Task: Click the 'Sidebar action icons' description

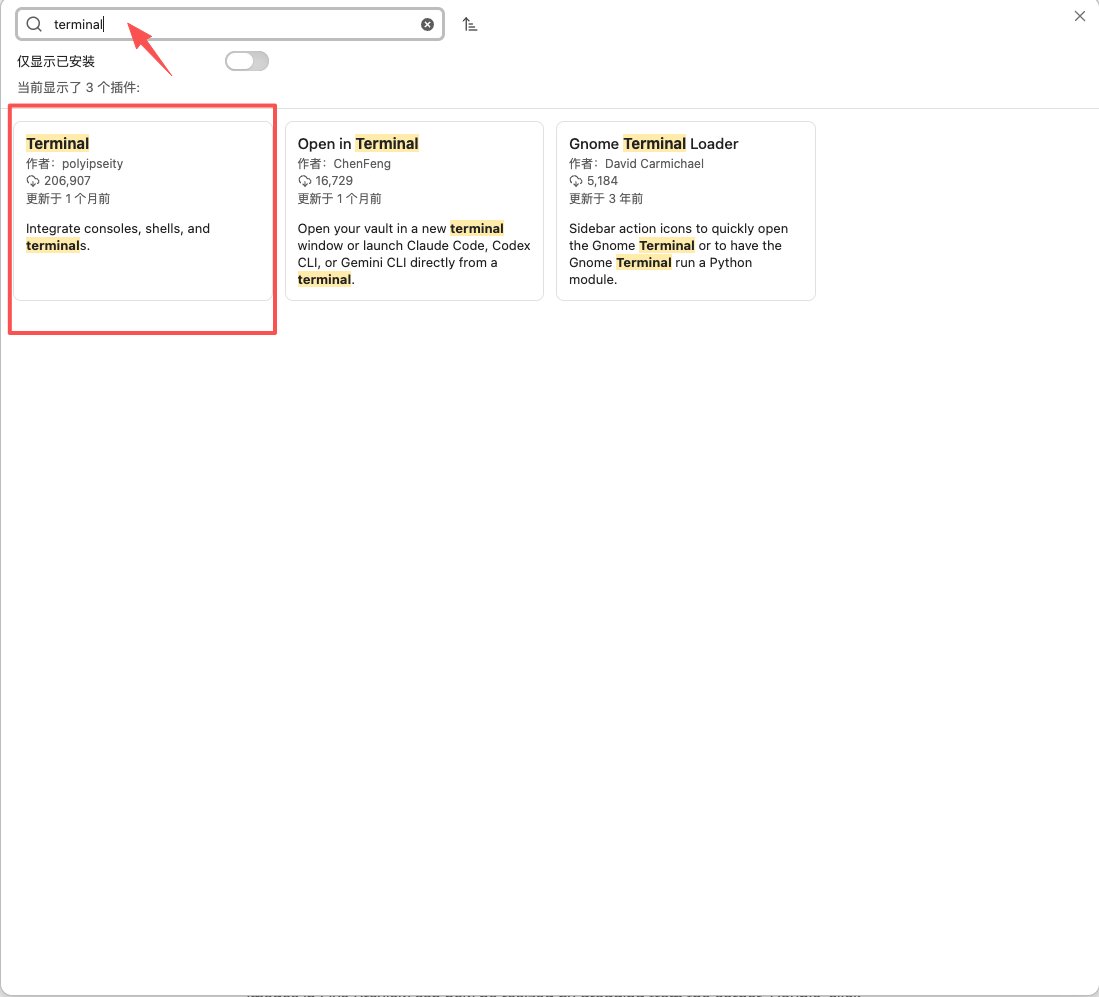Action: [678, 254]
